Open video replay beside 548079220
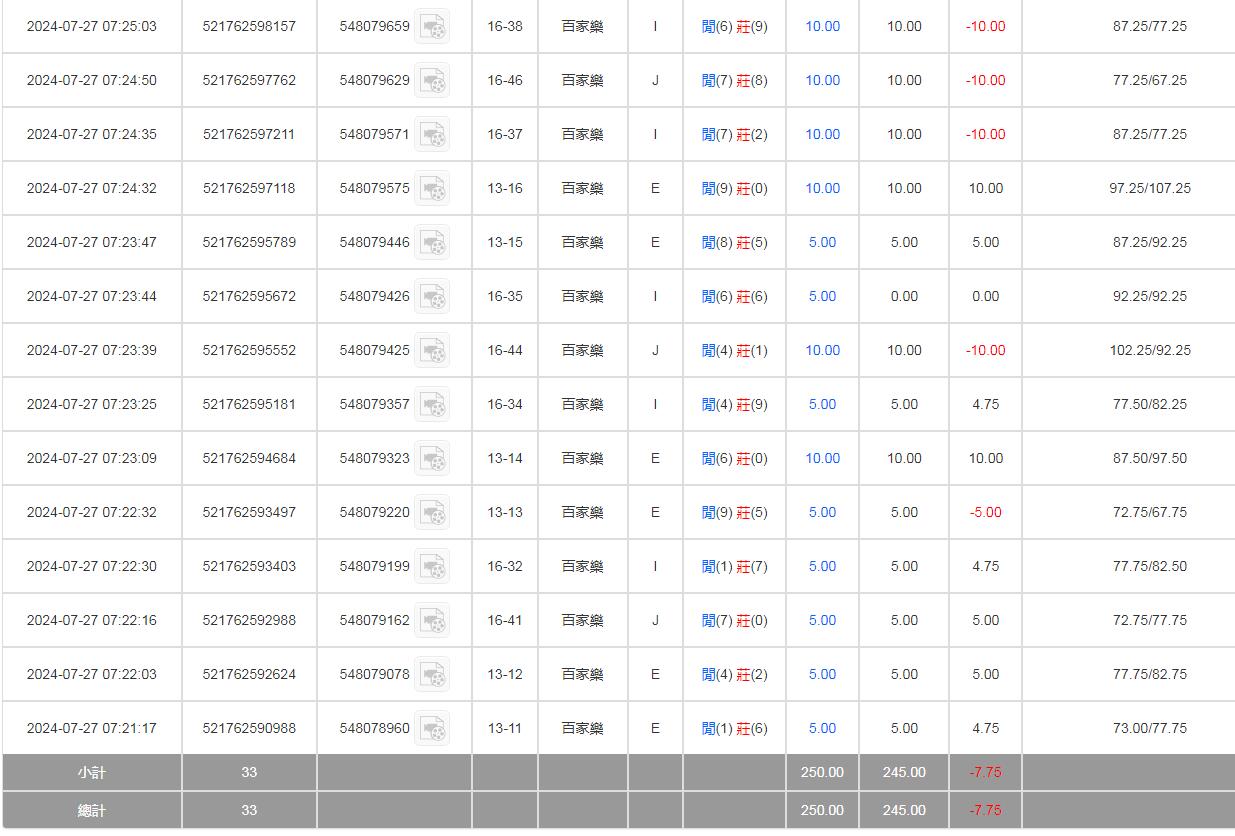 pos(432,513)
